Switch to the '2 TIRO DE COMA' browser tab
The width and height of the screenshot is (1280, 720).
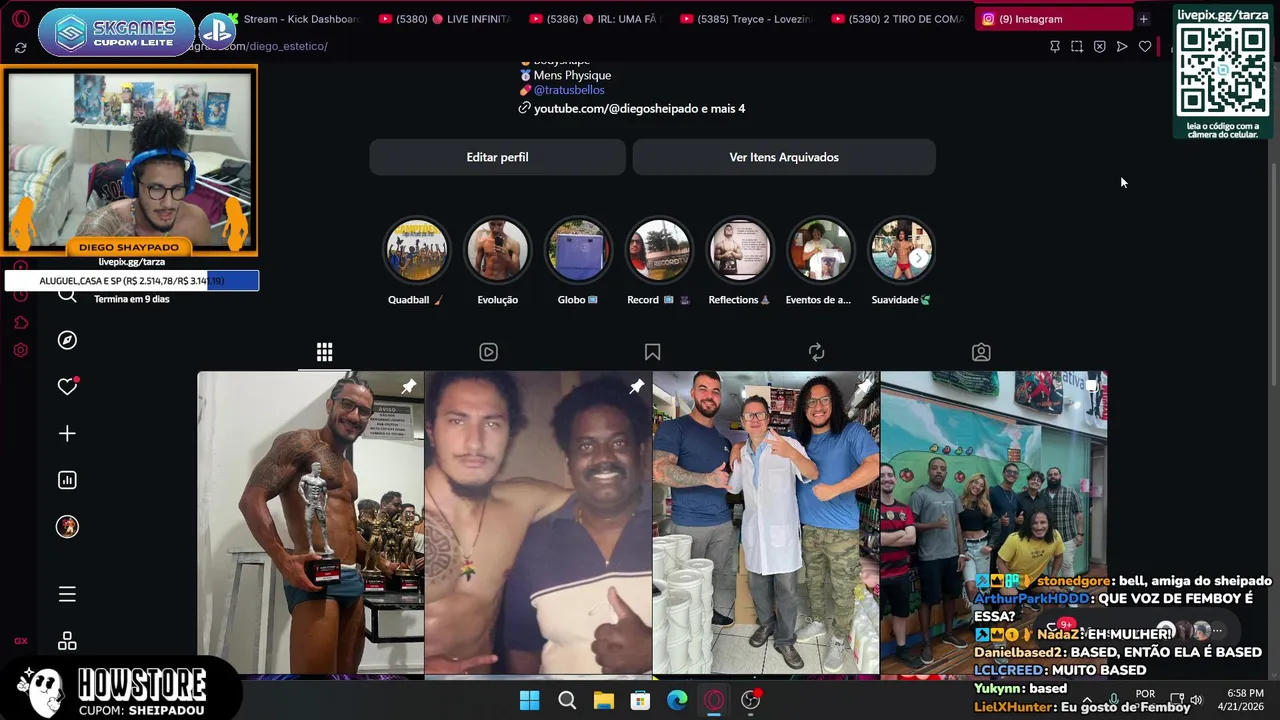tap(897, 19)
